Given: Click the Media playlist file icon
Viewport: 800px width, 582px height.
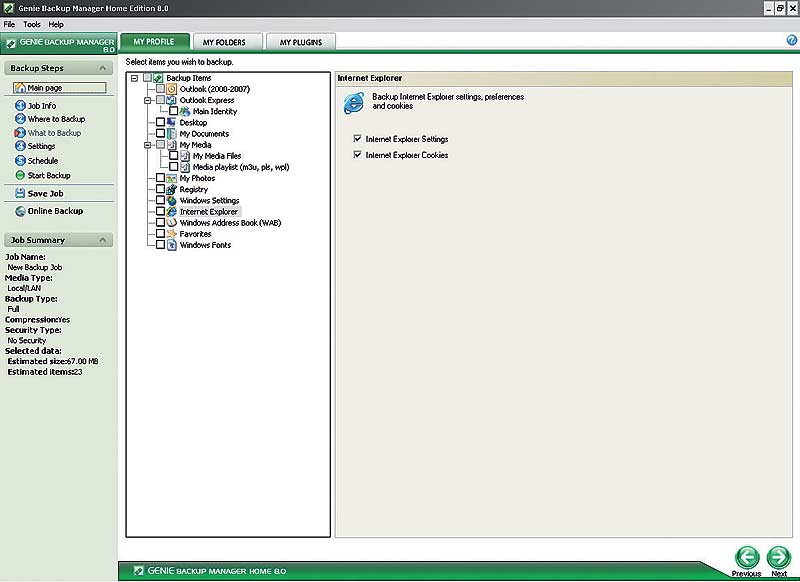Looking at the screenshot, I should click(185, 167).
